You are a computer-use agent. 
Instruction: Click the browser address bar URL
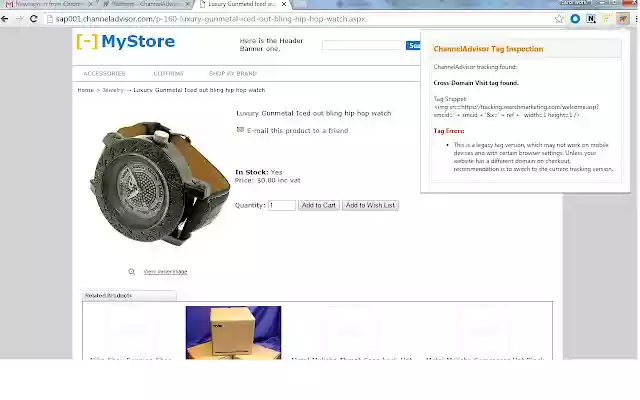point(211,19)
